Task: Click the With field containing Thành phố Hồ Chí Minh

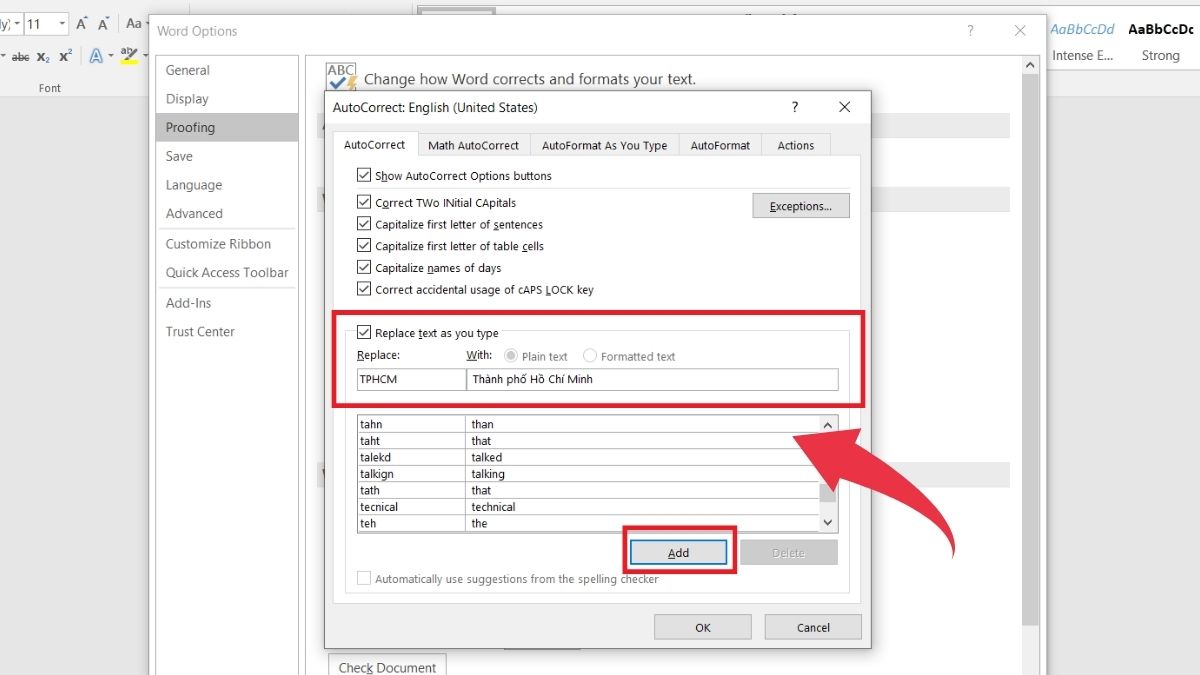Action: 652,379
